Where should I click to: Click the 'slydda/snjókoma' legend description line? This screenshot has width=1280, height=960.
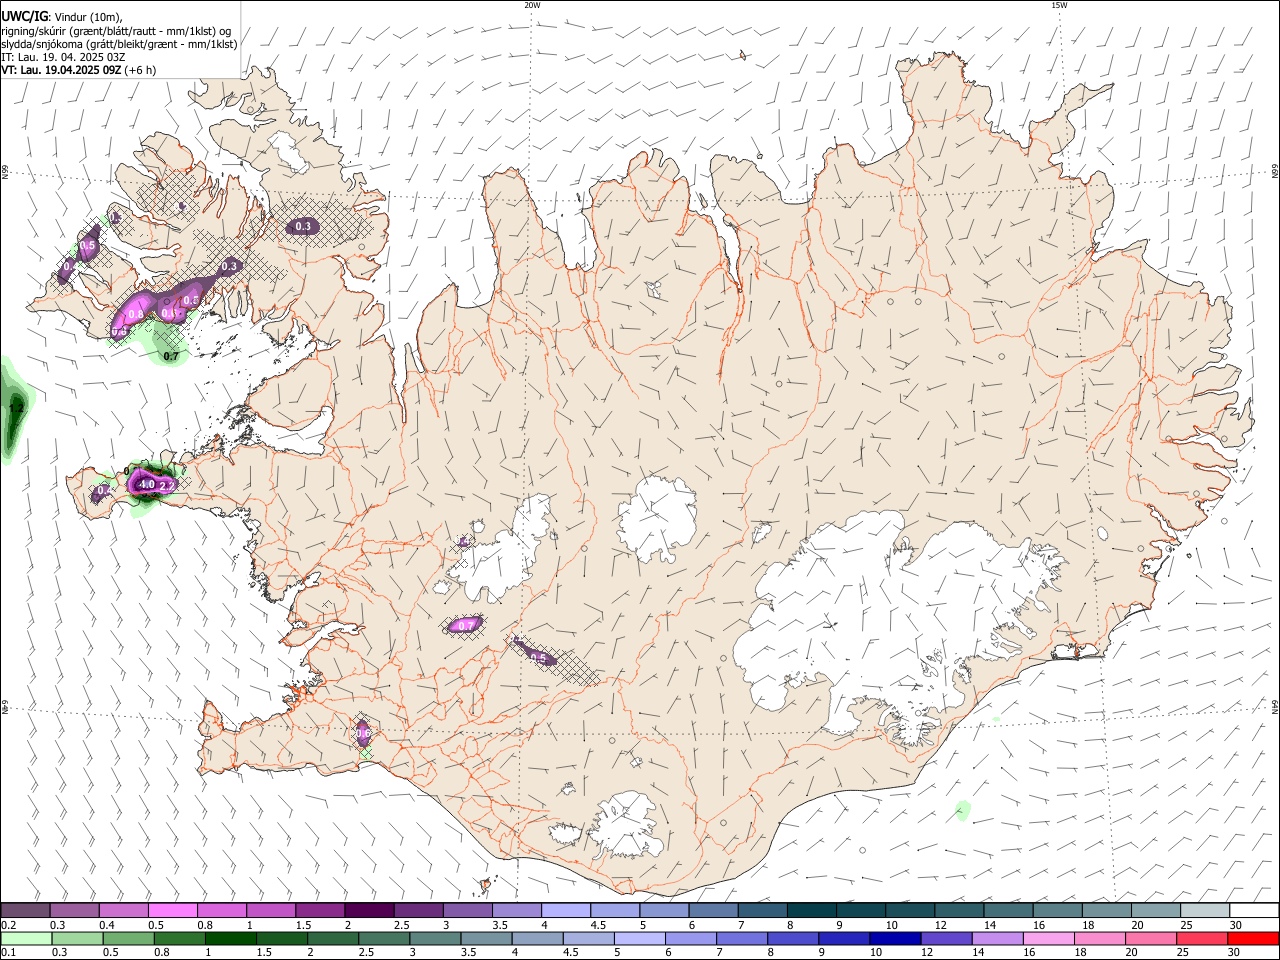click(x=119, y=44)
